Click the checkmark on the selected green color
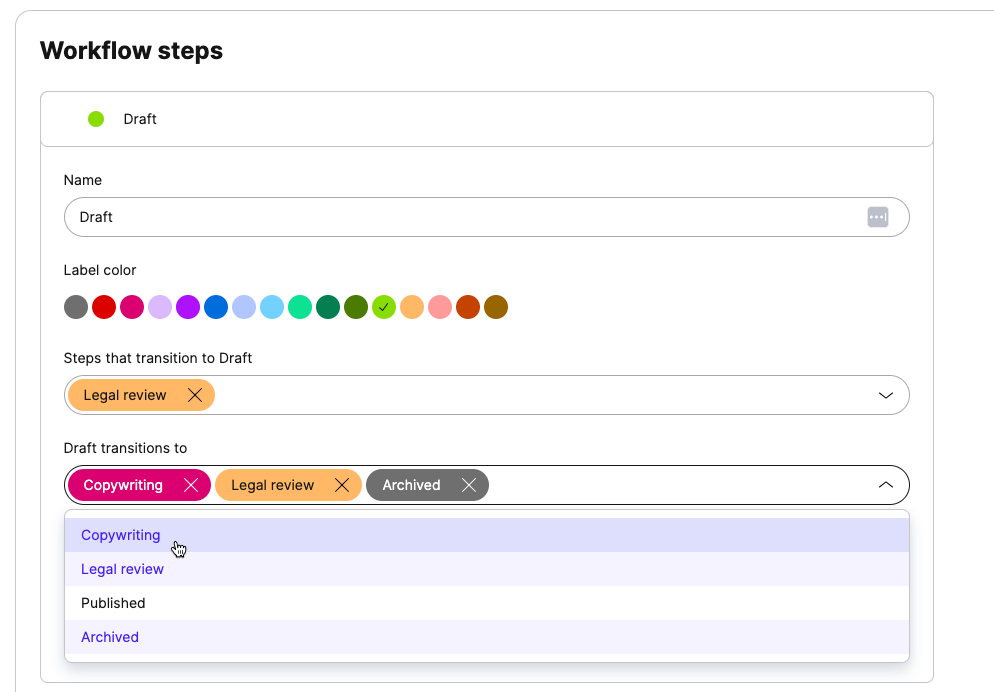Viewport: 994px width, 692px height. 384,307
